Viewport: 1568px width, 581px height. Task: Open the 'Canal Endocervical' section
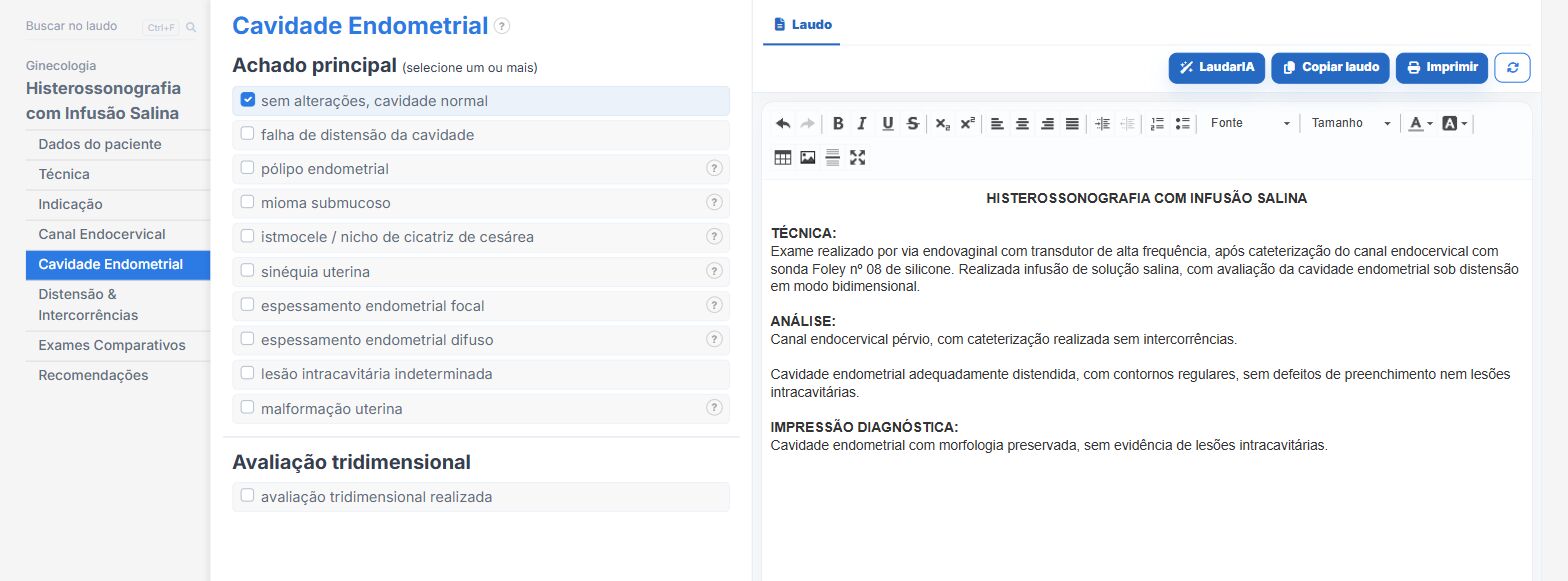(x=118, y=234)
